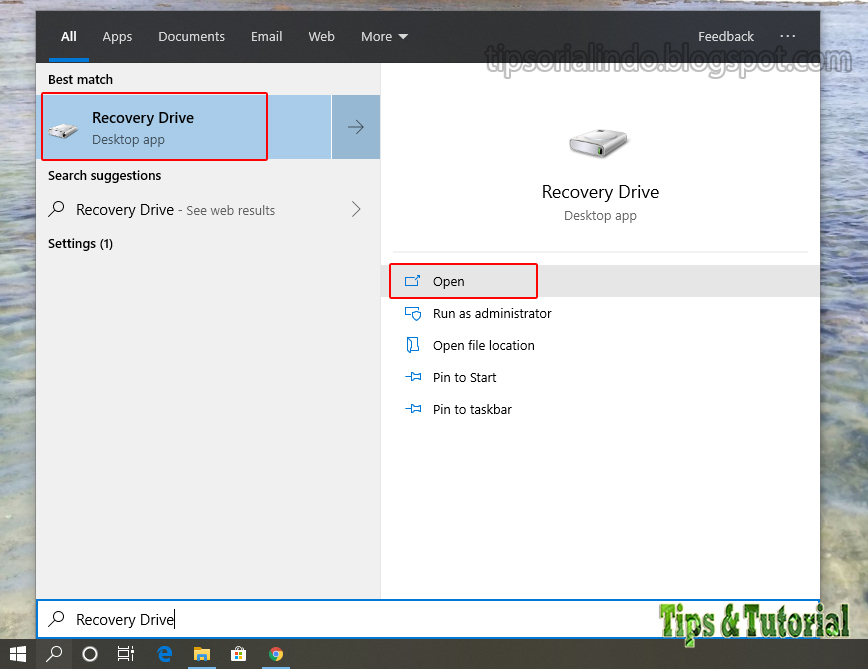Click the ellipsis menu near Feedback
The width and height of the screenshot is (868, 669).
(x=788, y=36)
